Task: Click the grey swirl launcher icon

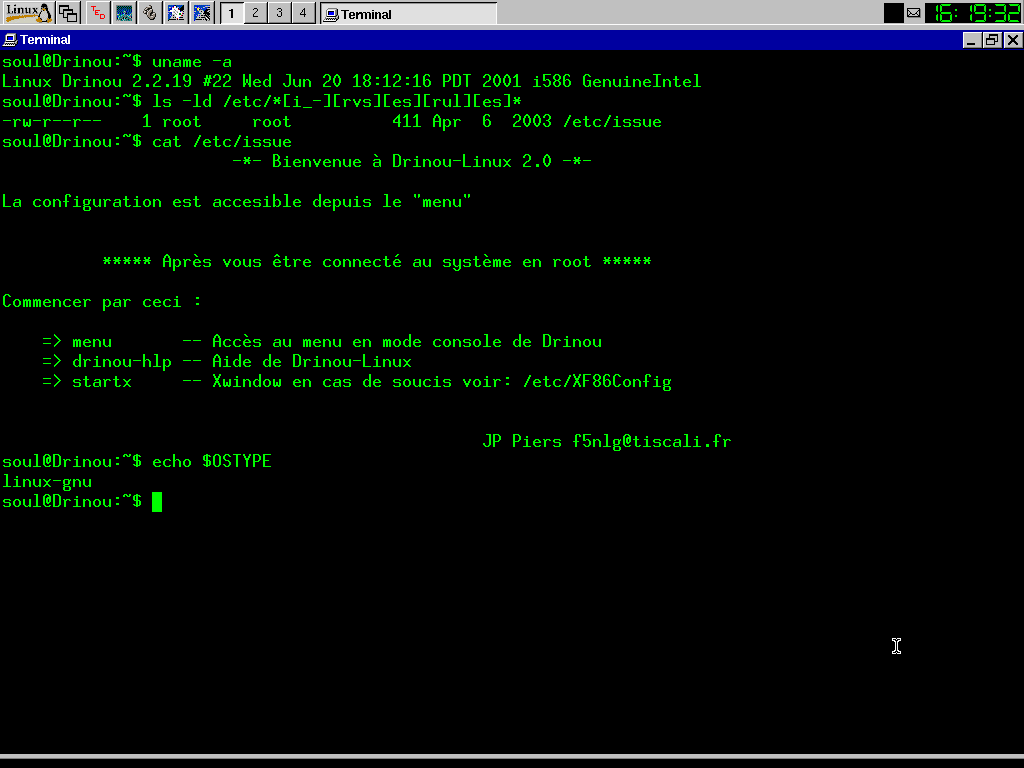Action: pos(150,13)
